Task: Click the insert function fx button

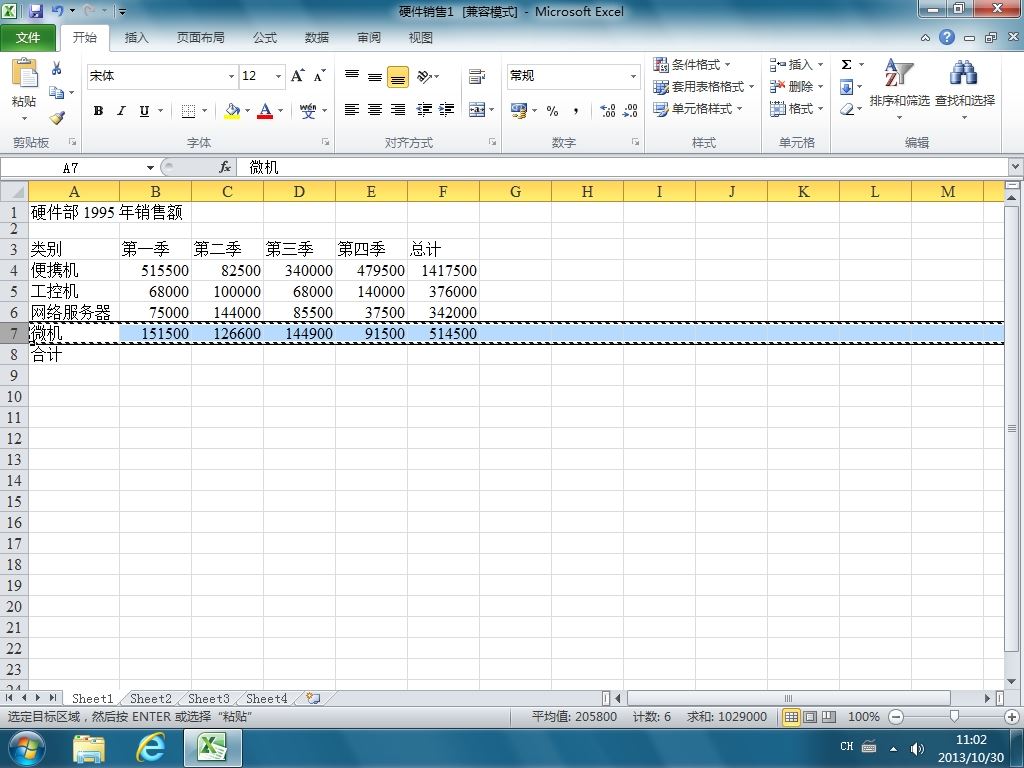Action: 225,168
